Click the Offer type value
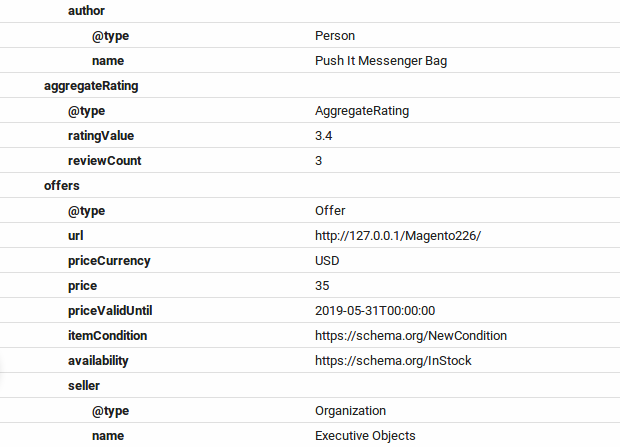Viewport: 620px width, 447px height. pyautogui.click(x=330, y=210)
